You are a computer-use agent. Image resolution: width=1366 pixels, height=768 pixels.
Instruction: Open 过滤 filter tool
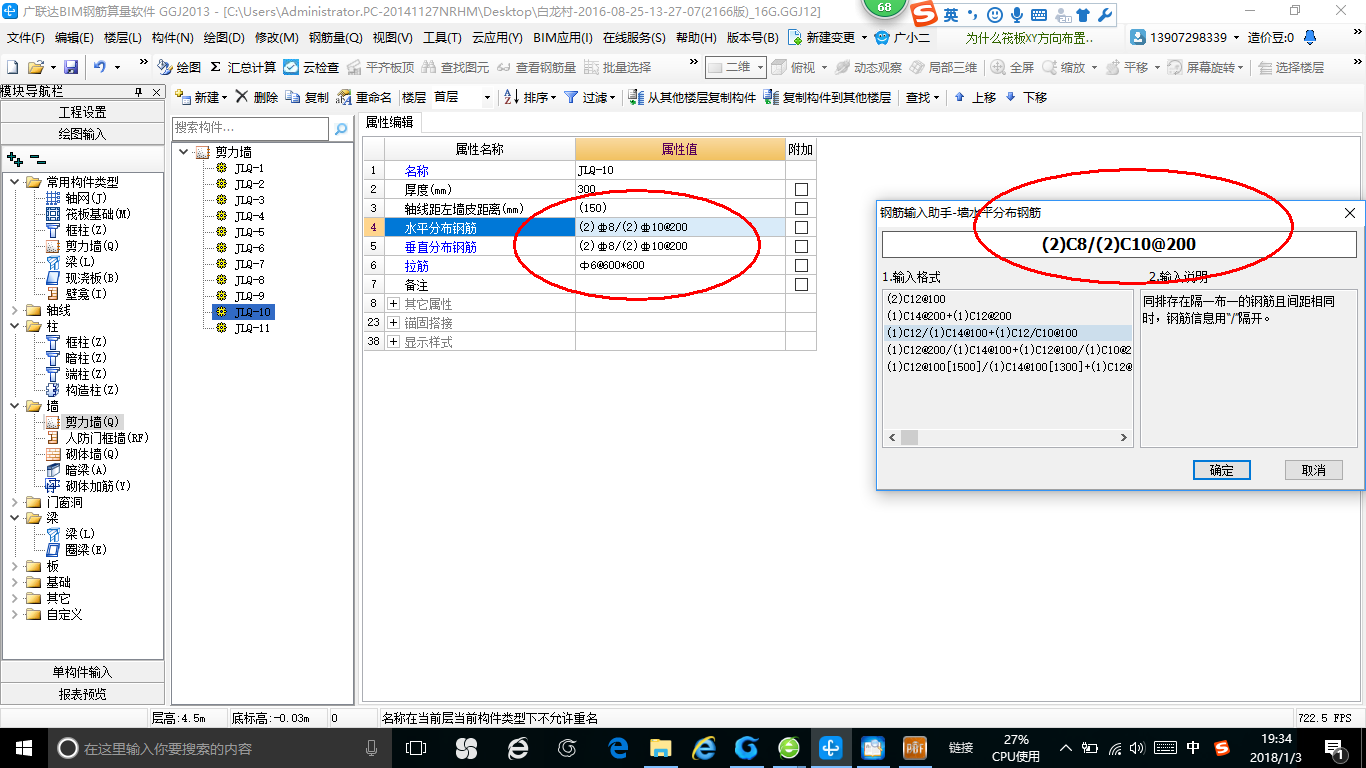point(590,97)
